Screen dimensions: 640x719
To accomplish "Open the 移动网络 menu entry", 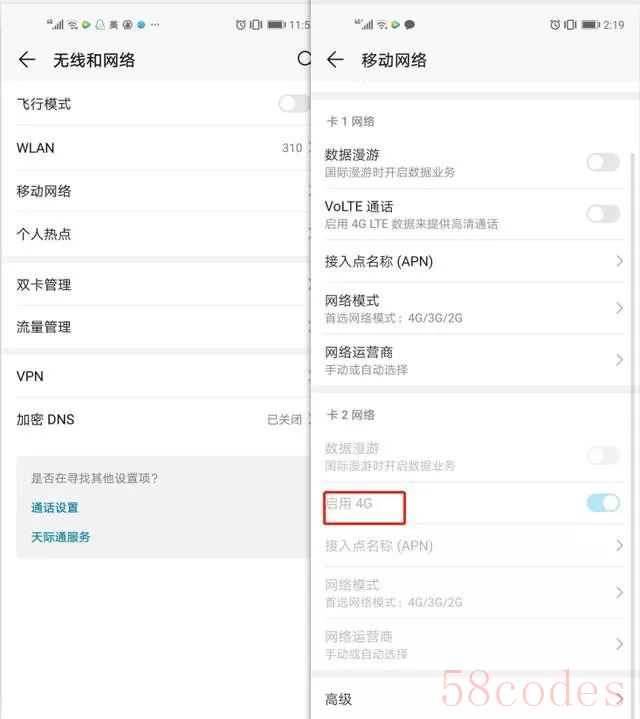I will tap(156, 191).
